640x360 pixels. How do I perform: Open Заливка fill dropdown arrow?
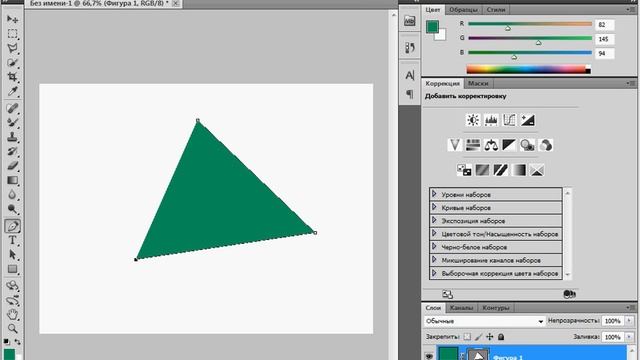point(629,337)
